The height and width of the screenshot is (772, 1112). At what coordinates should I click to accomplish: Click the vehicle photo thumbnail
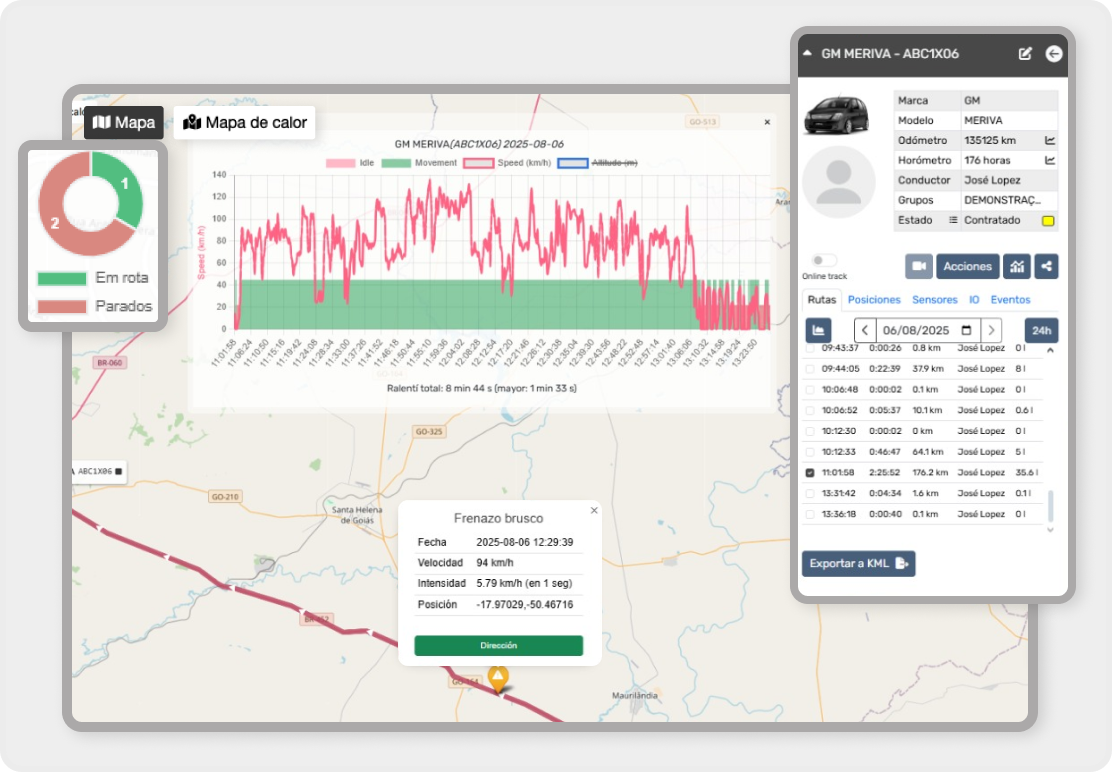tap(837, 113)
